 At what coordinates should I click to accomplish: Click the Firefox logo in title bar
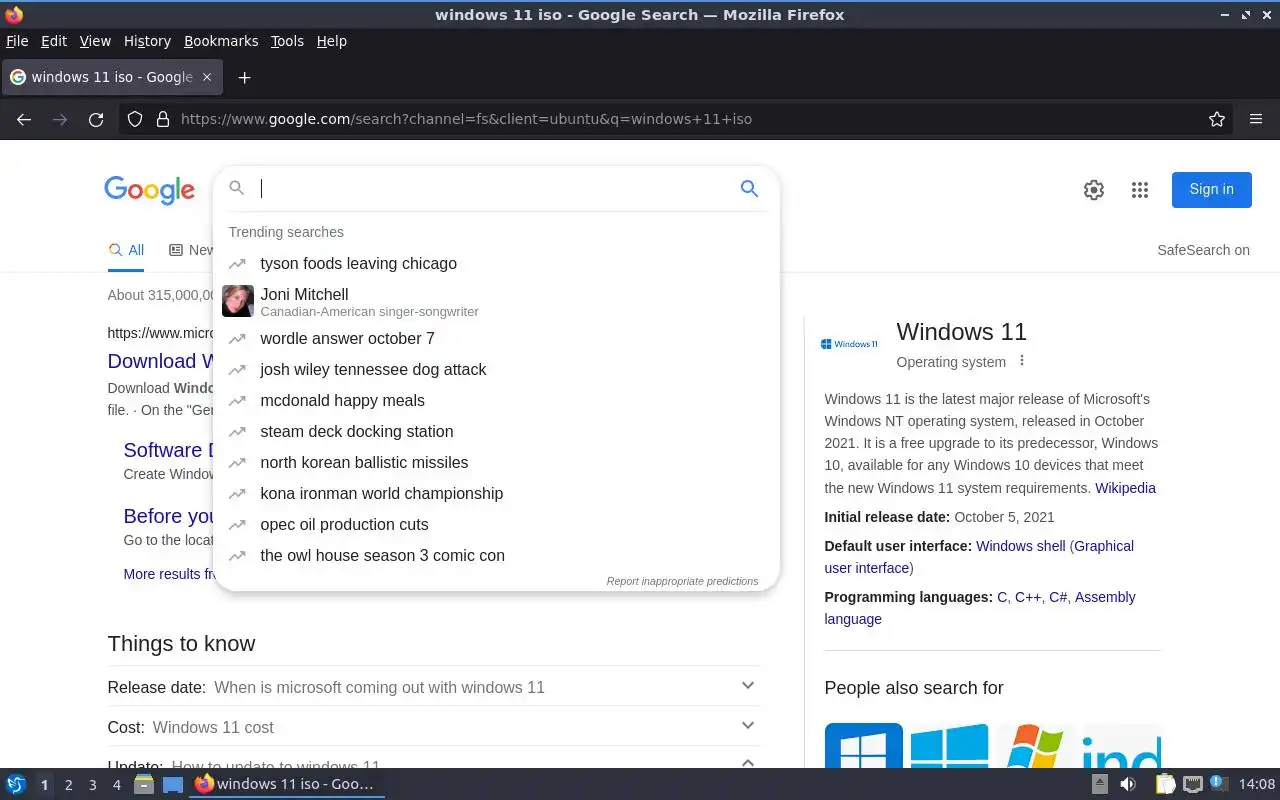coord(14,15)
